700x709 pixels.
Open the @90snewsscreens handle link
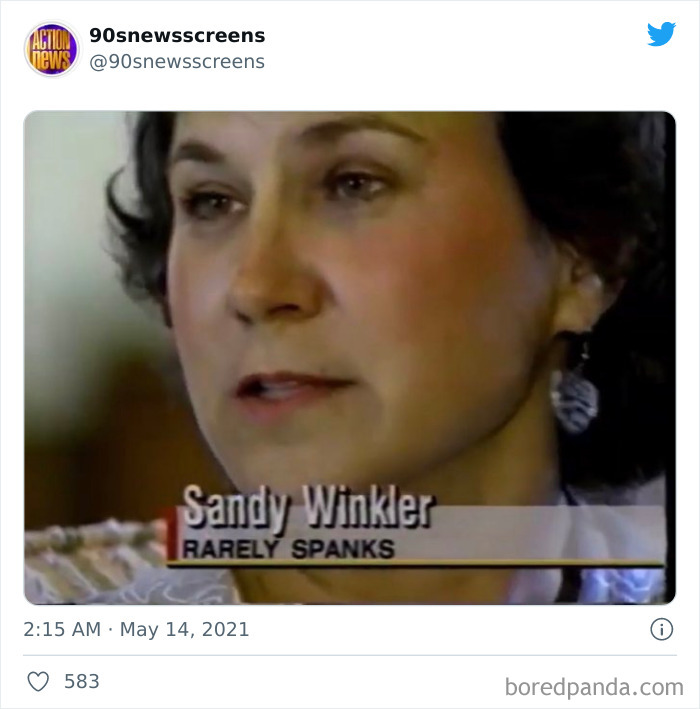(x=177, y=61)
